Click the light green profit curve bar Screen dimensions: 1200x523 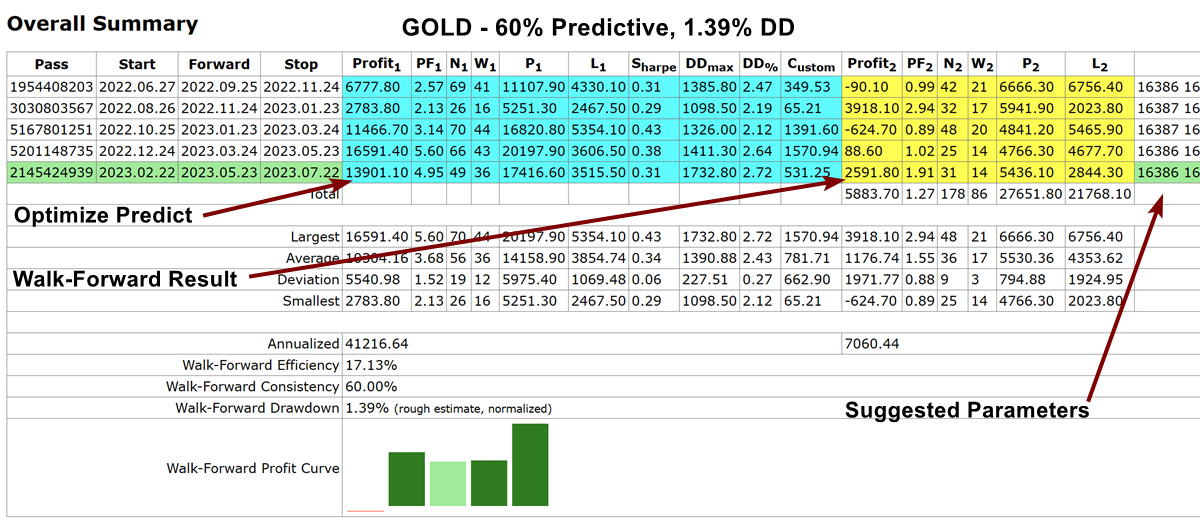click(x=448, y=484)
